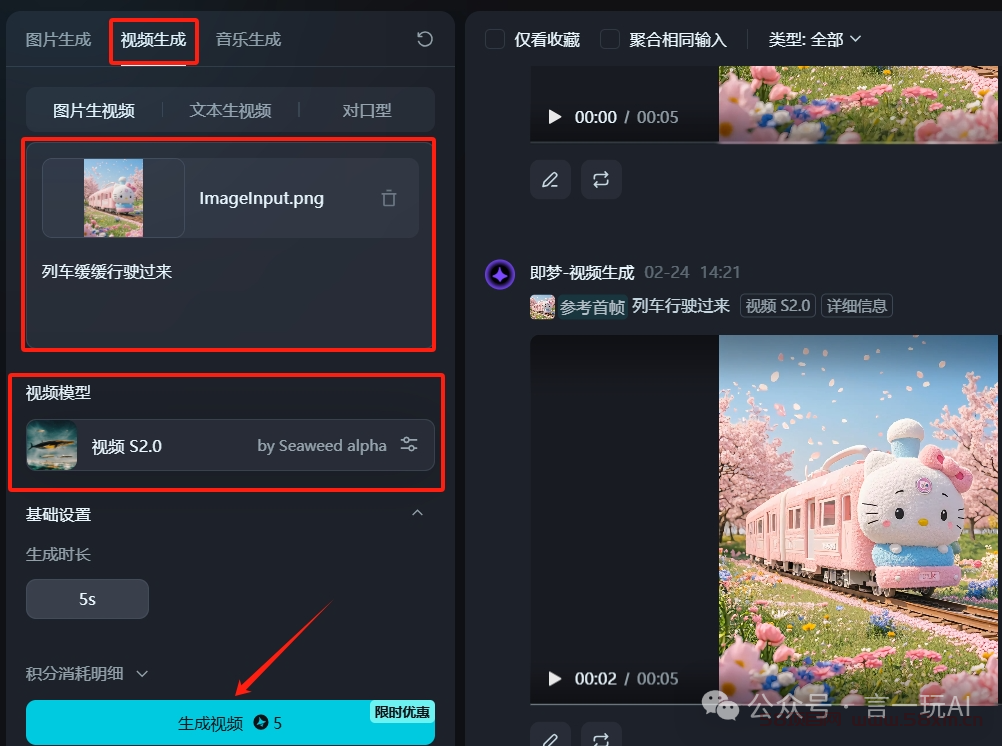Click the 视频模型 heading
Image resolution: width=1002 pixels, height=746 pixels.
click(58, 392)
